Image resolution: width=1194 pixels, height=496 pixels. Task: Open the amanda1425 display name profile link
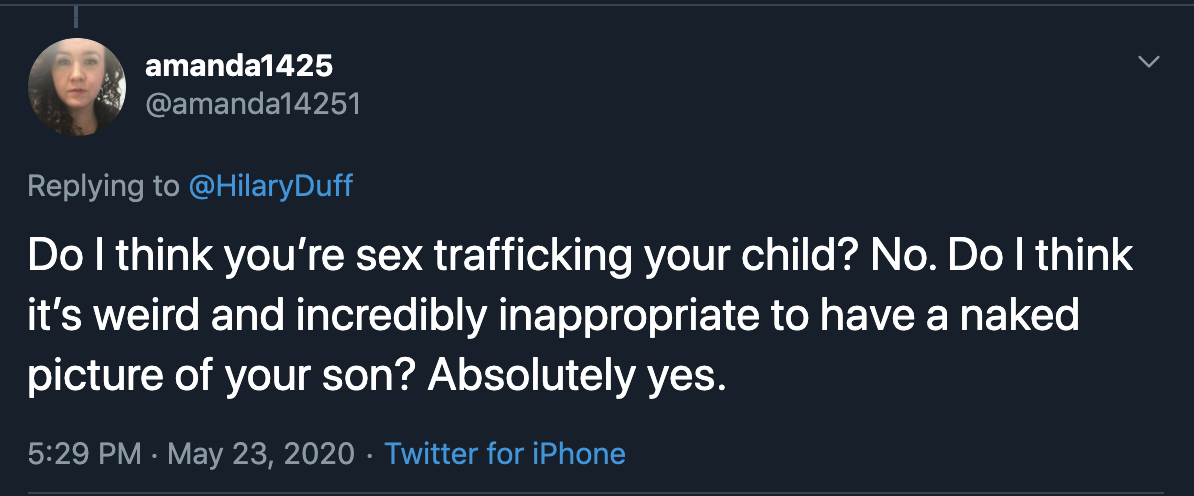[x=239, y=66]
